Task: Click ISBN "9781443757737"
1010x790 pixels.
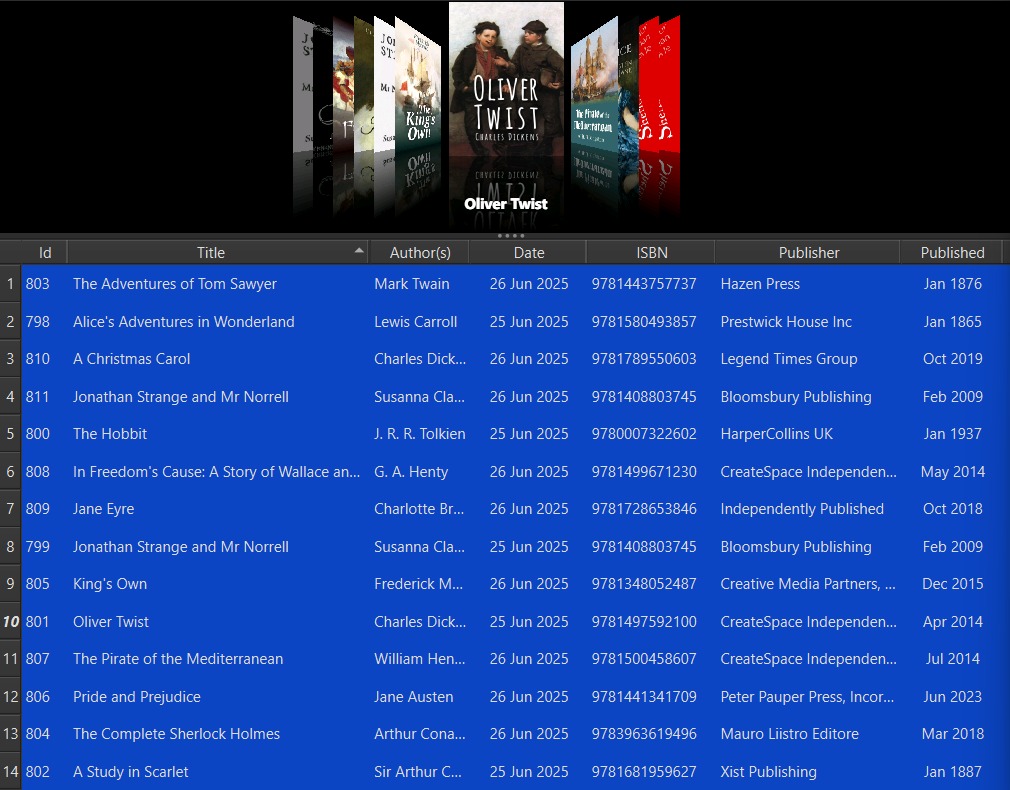Action: 644,284
